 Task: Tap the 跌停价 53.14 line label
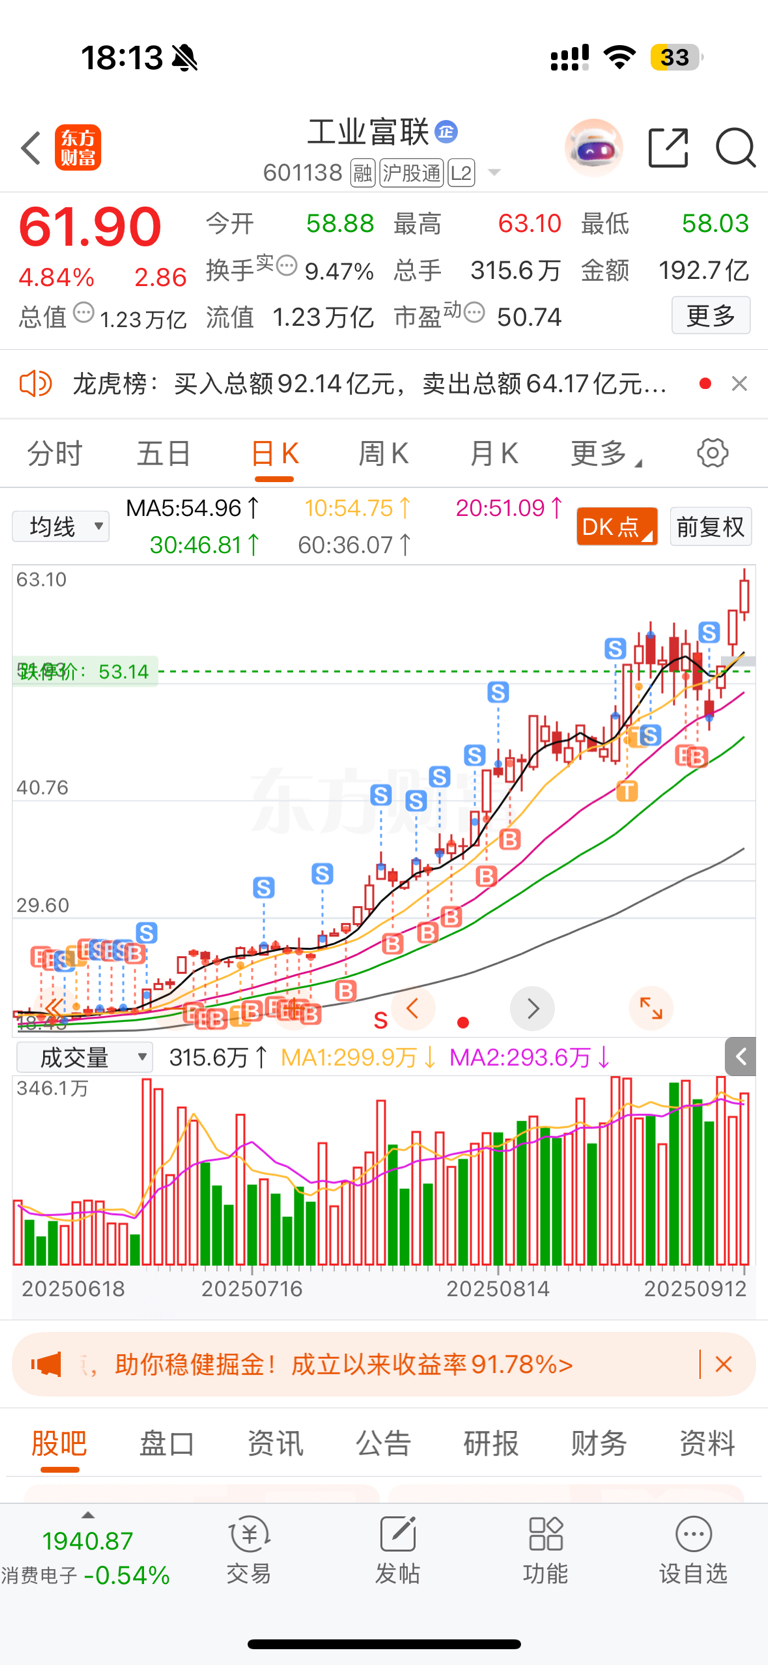tap(84, 671)
